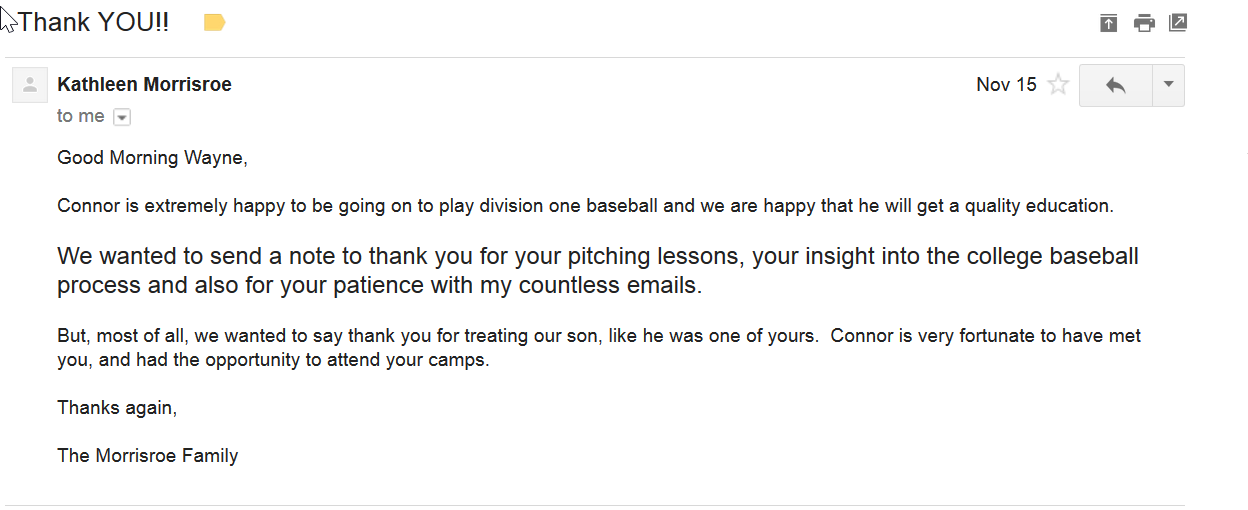
Task: Click the "Thank YOU!!" subject line
Action: (x=94, y=22)
